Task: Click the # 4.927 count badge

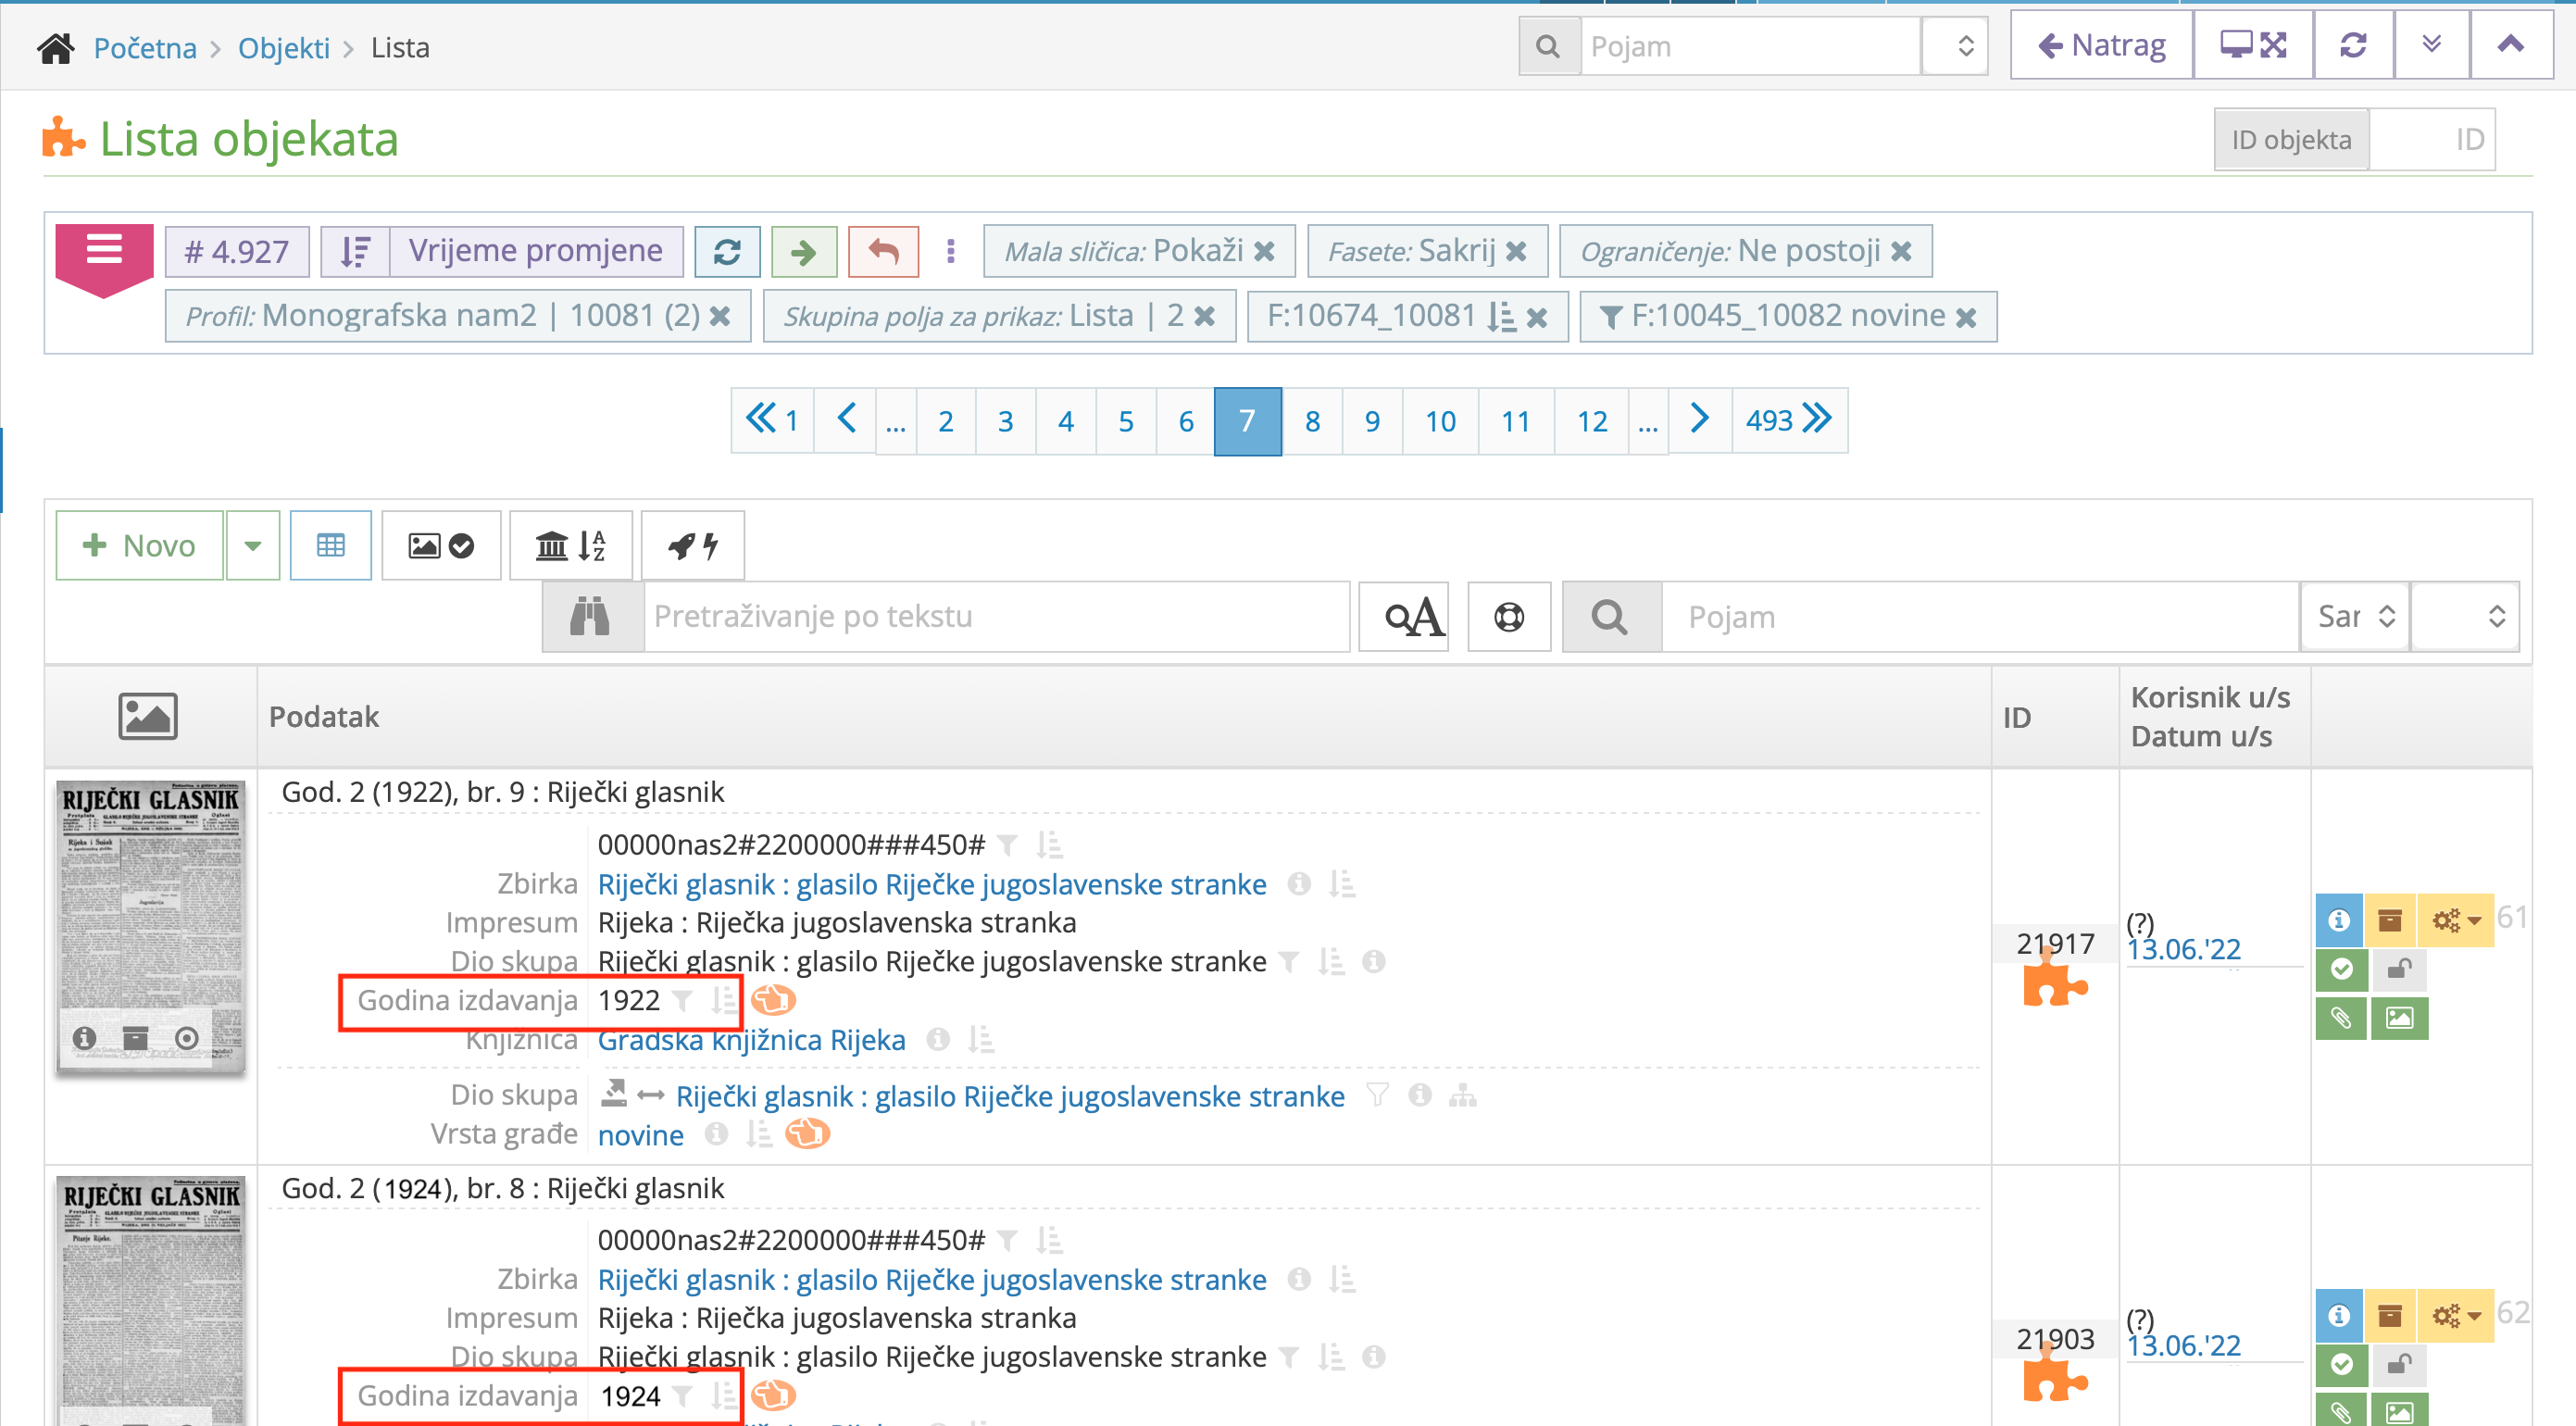Action: click(237, 251)
